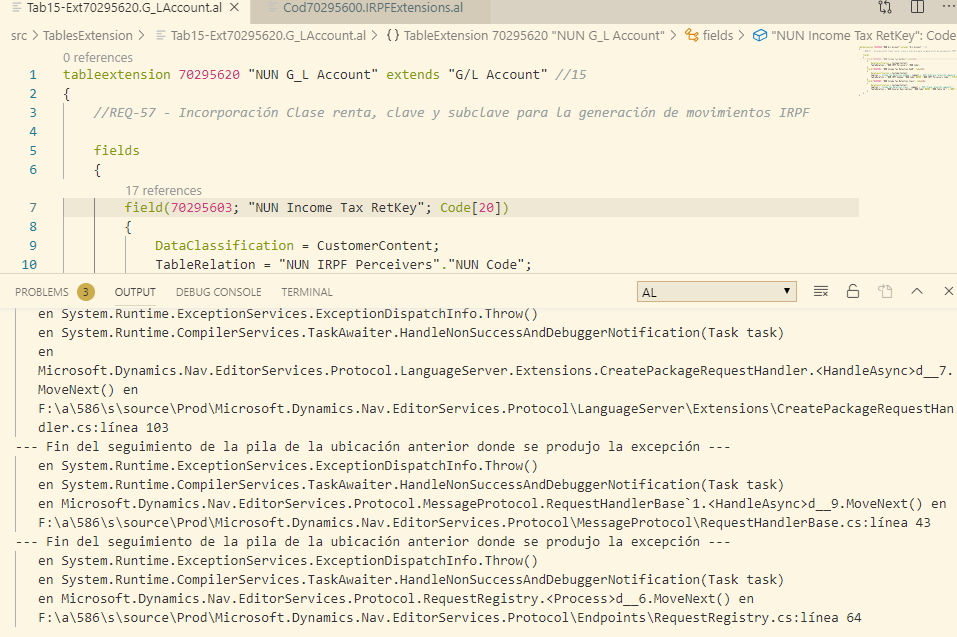Click field ID 70295603 on line 7
Screen dimensions: 957x637
coord(201,207)
